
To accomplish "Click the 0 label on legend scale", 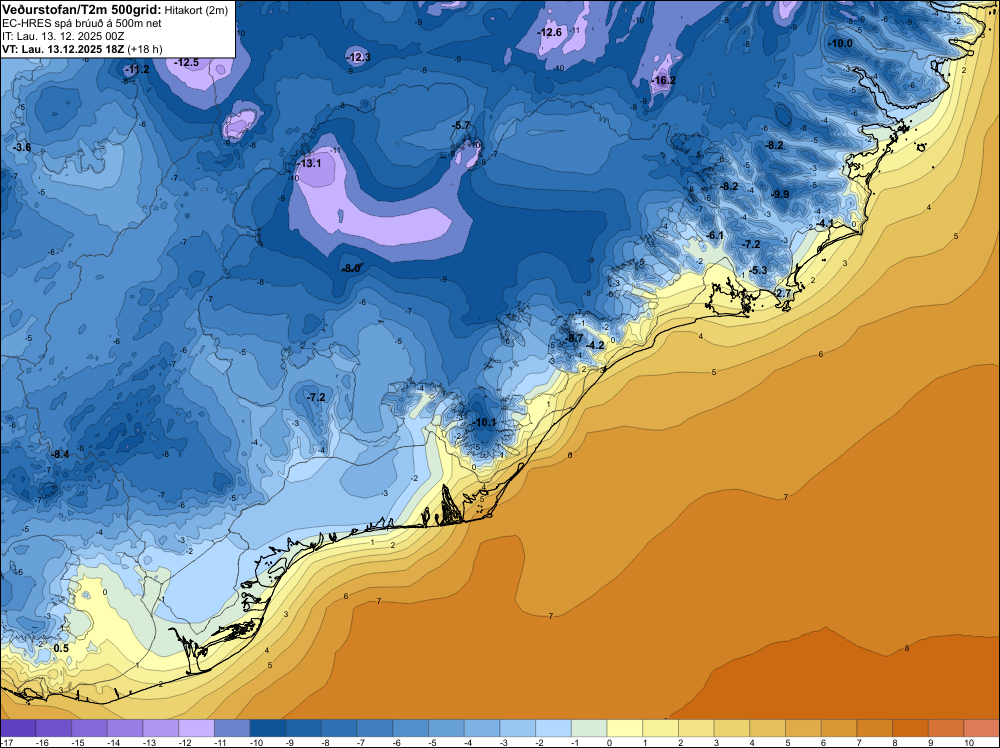I will (609, 742).
